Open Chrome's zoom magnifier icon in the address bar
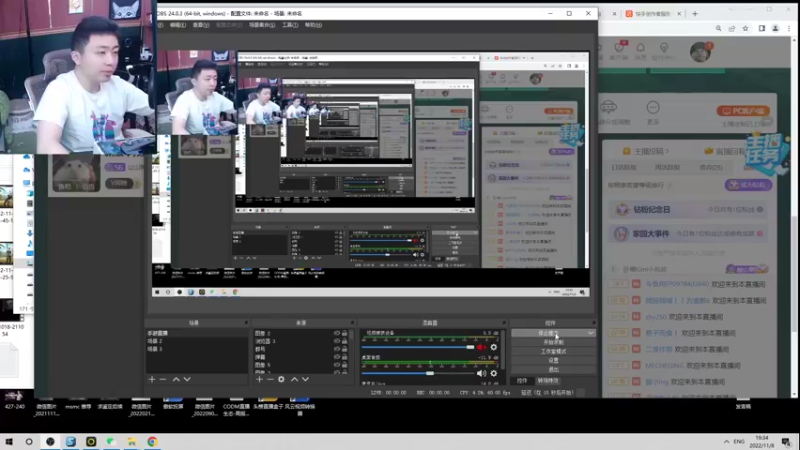 coord(718,29)
